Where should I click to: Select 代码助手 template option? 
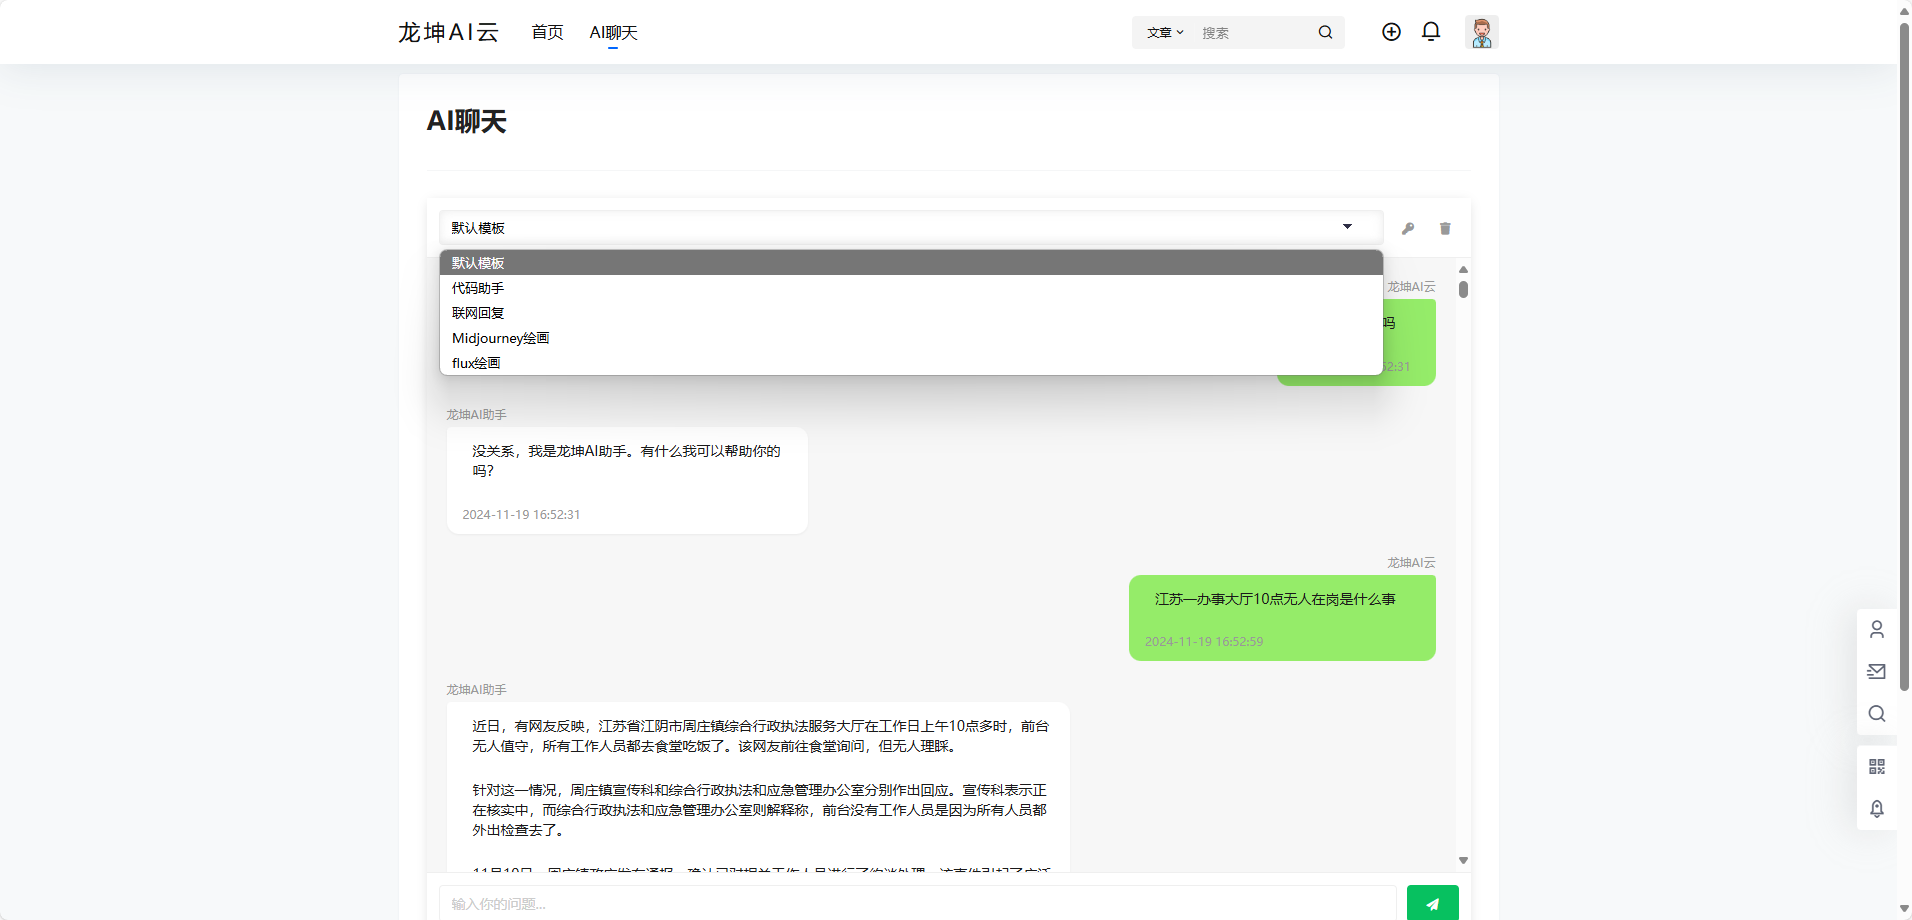tap(911, 288)
